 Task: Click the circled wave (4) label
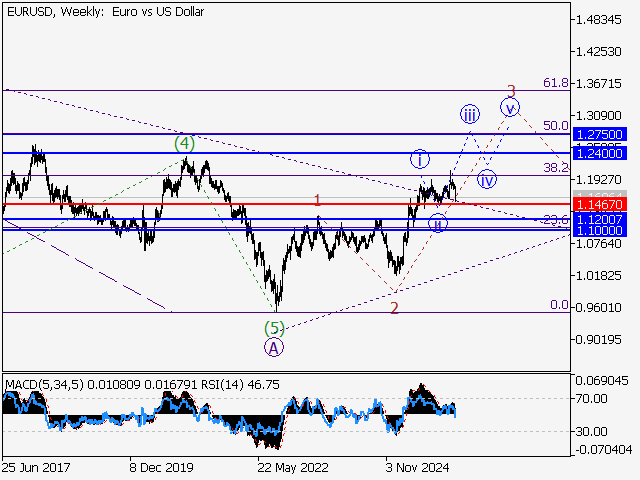184,143
